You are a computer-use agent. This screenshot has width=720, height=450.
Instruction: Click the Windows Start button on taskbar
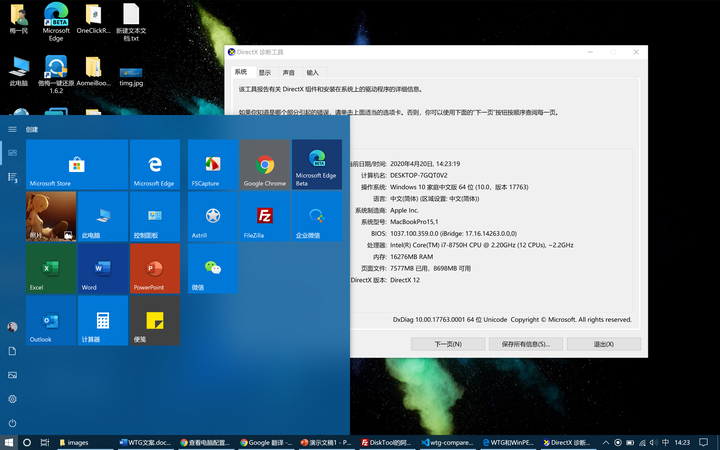coord(9,443)
